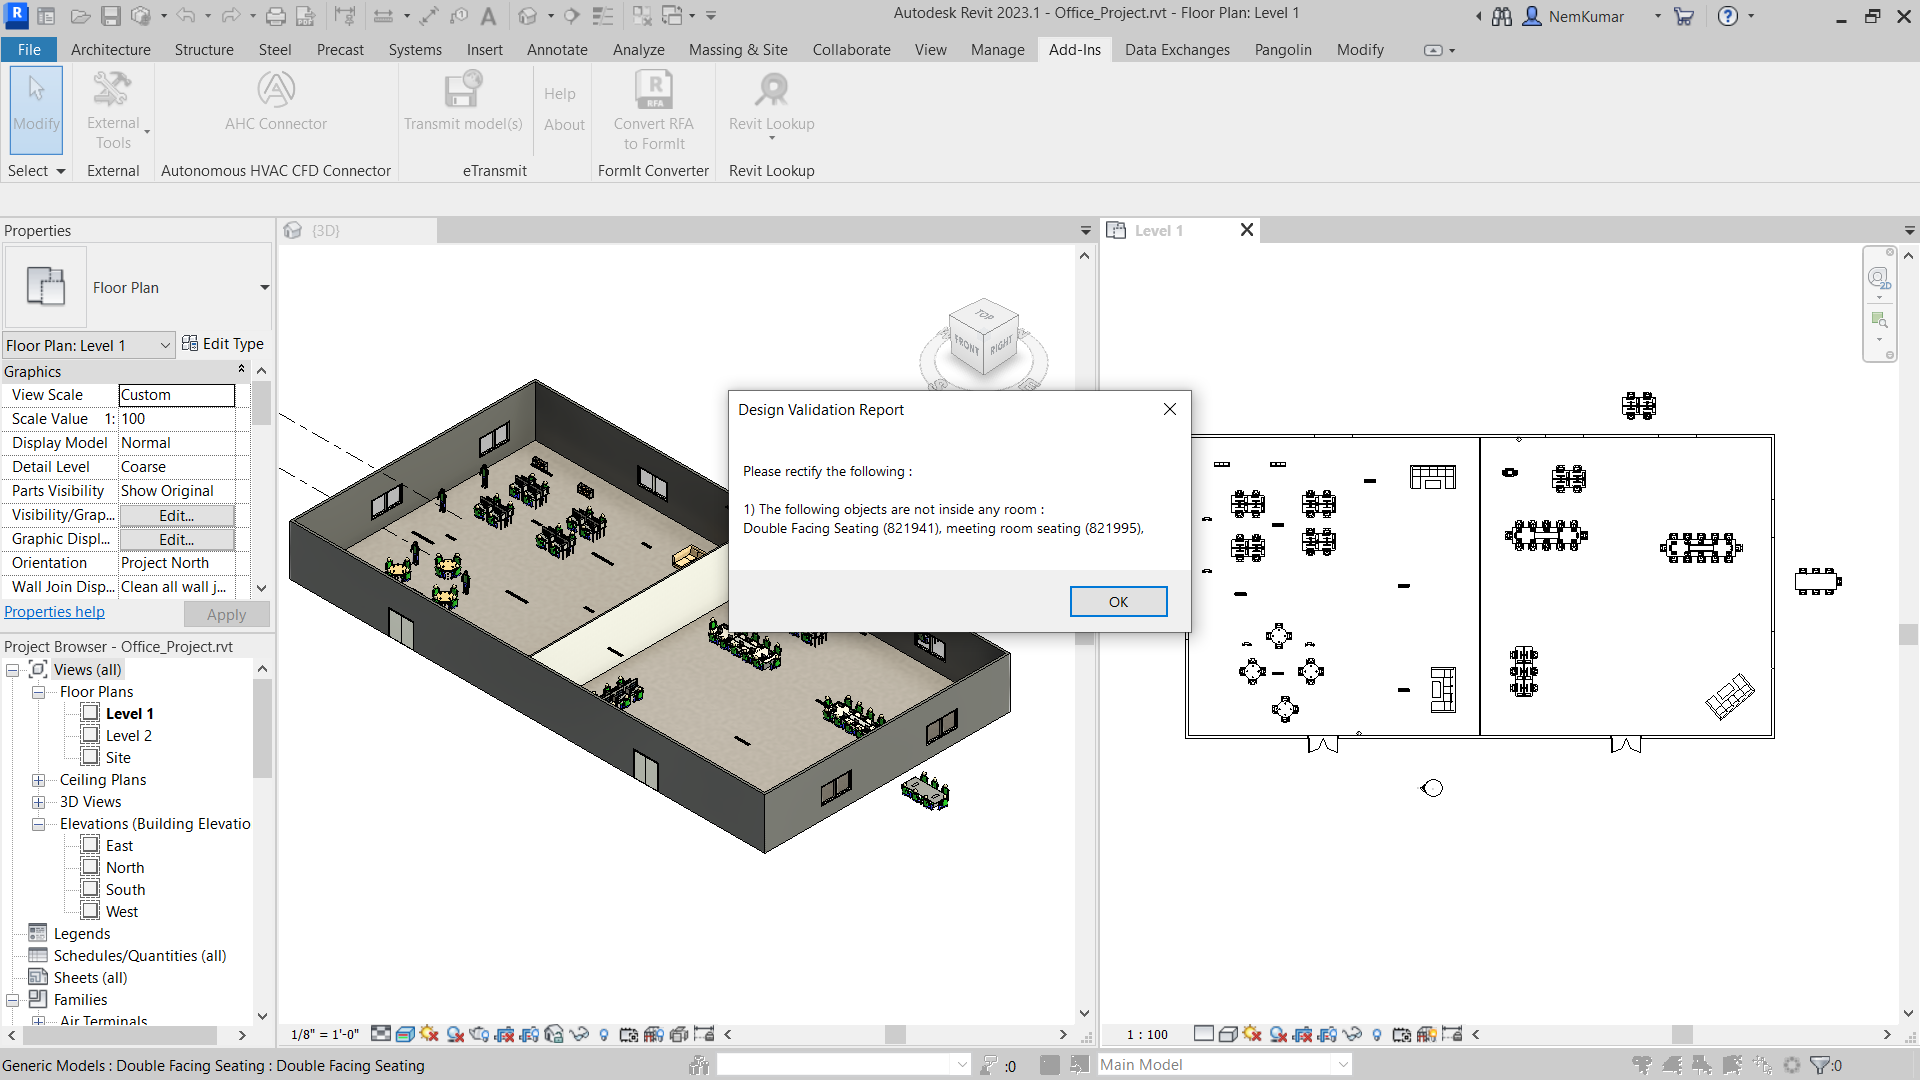
Task: Open the Structure ribbon tab
Action: [204, 50]
